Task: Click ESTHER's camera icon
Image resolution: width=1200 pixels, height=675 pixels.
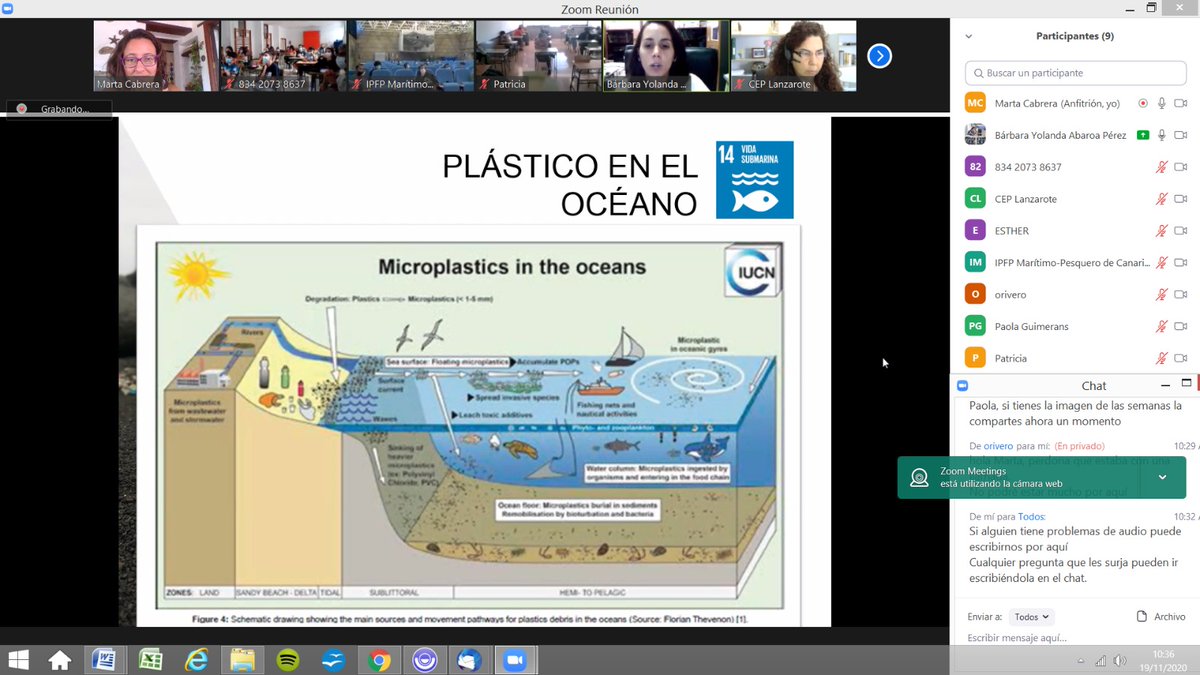Action: pos(1180,231)
